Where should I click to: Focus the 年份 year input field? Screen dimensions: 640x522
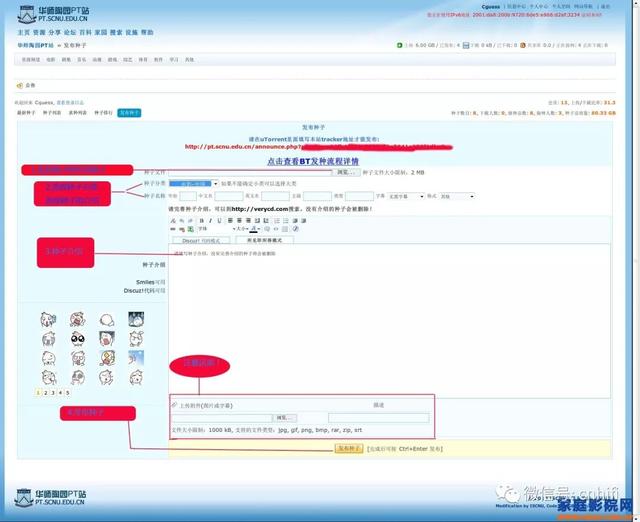[188, 196]
